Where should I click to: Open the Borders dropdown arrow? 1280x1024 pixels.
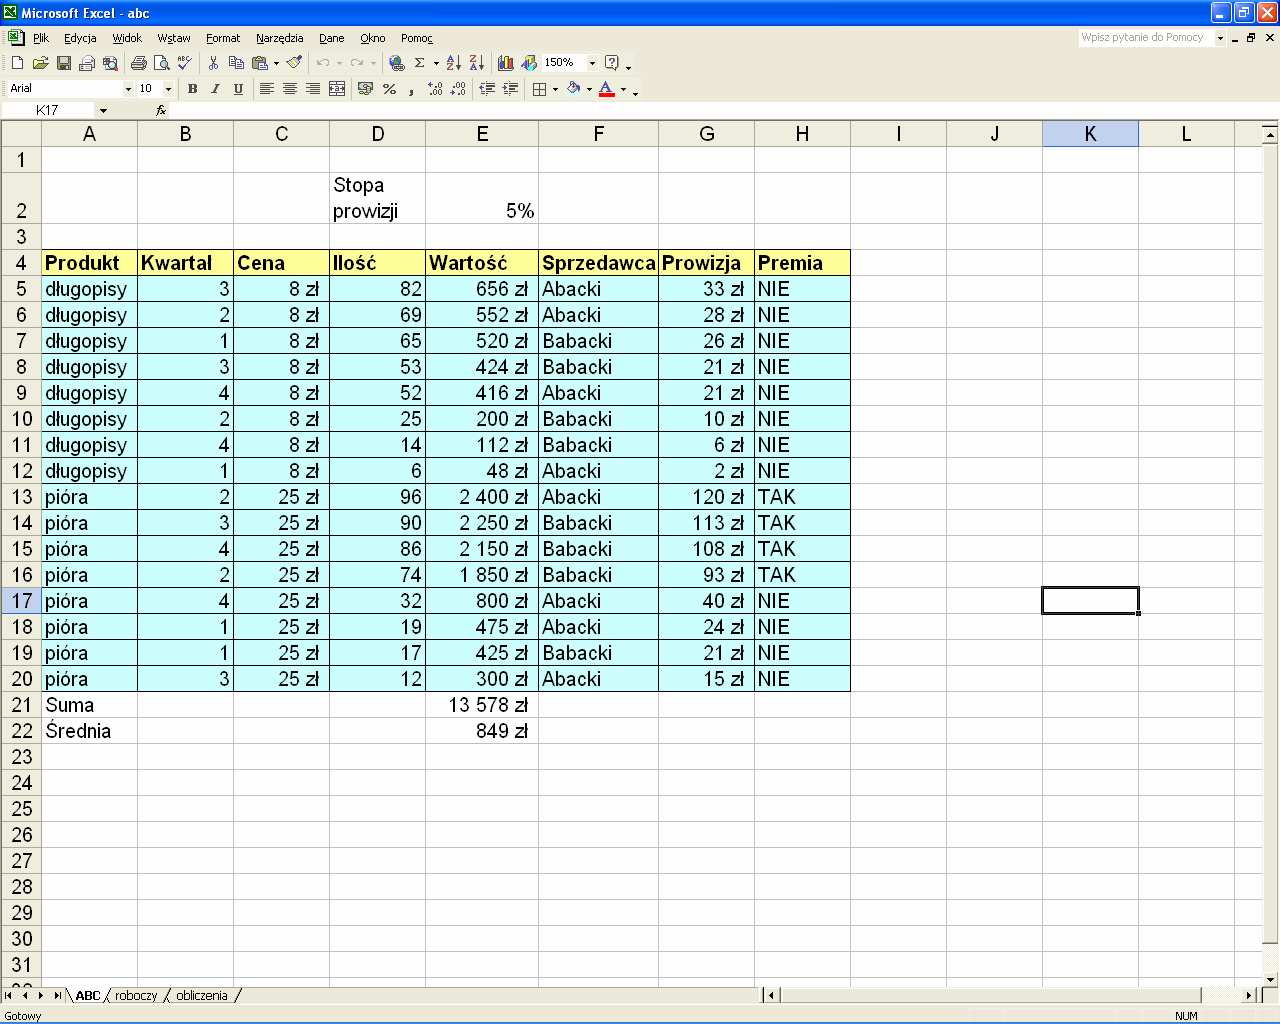555,89
